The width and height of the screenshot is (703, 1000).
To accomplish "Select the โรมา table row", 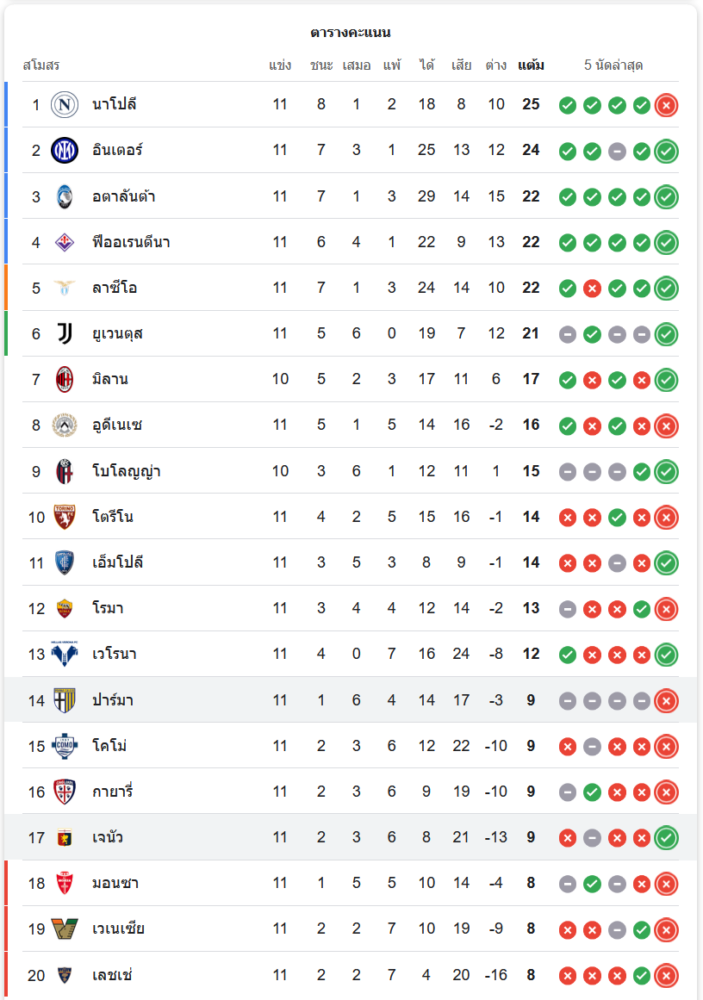I will pyautogui.click(x=350, y=609).
